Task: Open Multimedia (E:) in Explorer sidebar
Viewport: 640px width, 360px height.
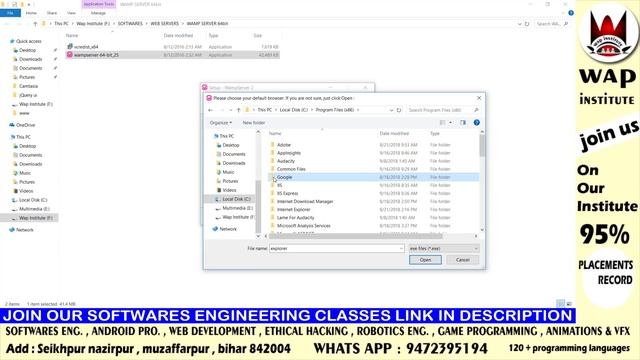Action: pyautogui.click(x=34, y=209)
